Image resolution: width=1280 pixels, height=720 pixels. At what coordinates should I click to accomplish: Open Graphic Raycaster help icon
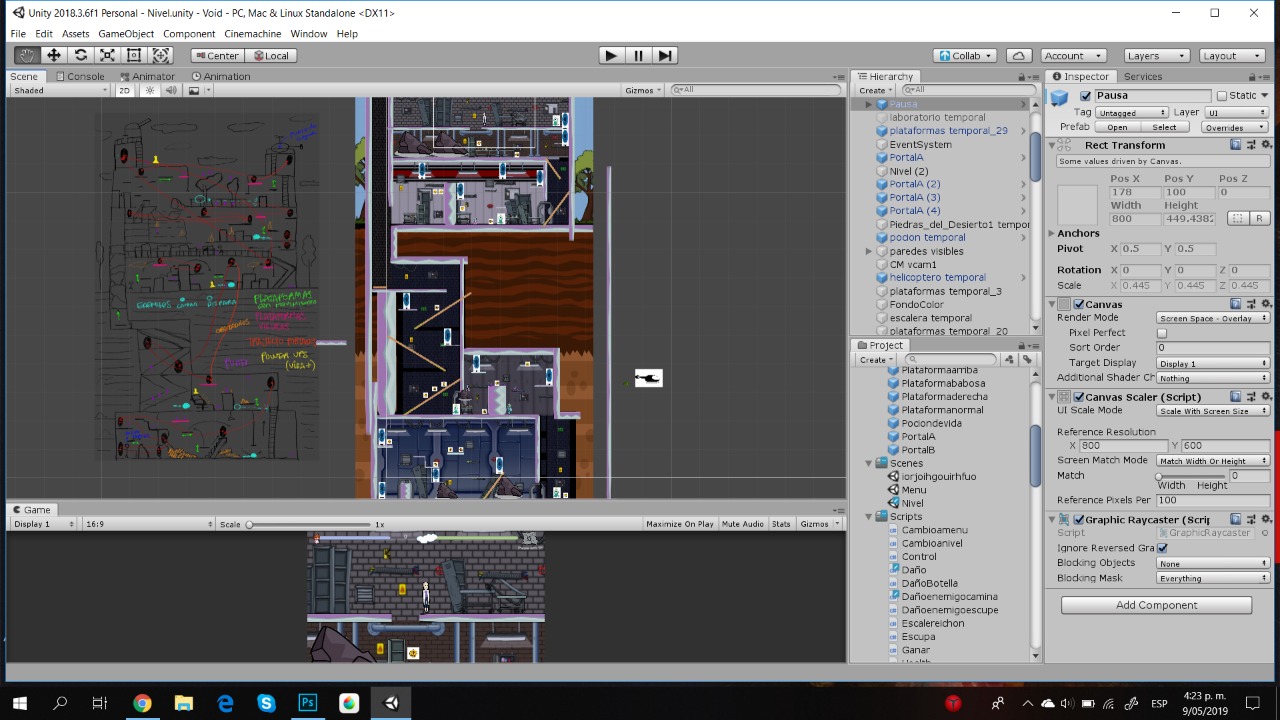1235,520
